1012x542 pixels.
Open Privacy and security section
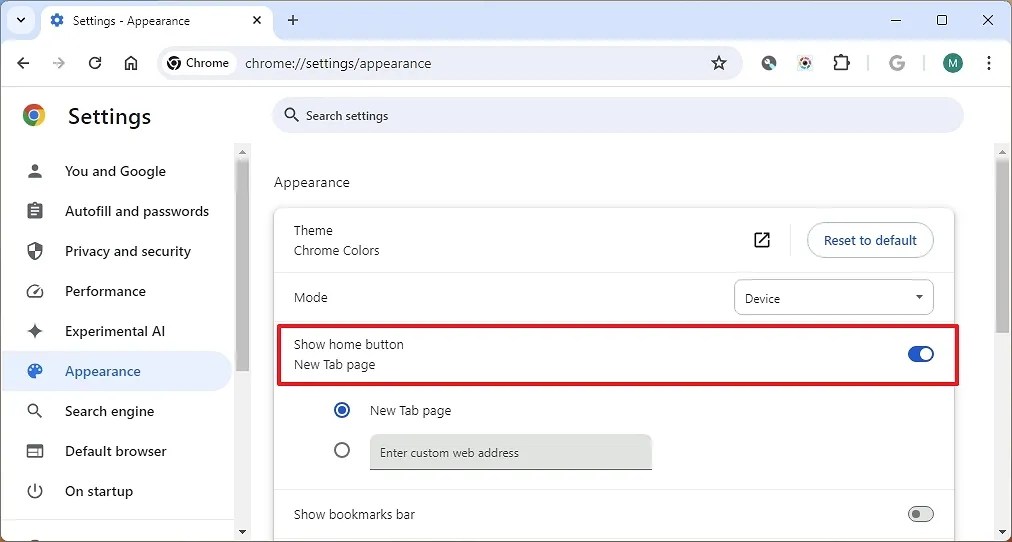pos(117,252)
